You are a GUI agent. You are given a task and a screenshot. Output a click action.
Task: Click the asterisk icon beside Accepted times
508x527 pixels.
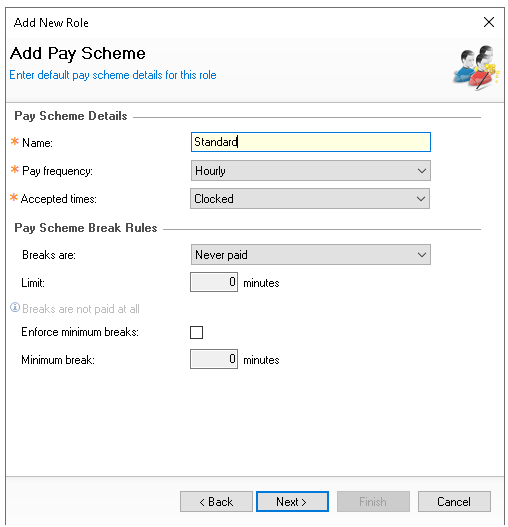pos(14,198)
